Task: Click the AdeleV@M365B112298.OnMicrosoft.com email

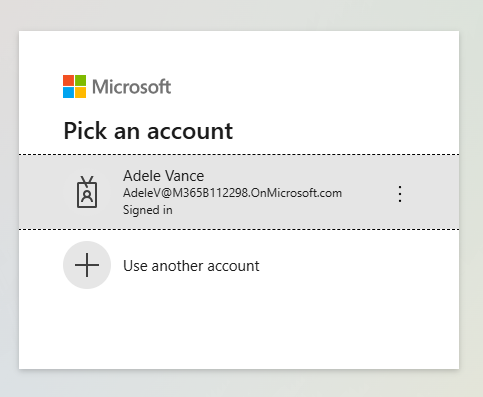Action: click(x=232, y=193)
